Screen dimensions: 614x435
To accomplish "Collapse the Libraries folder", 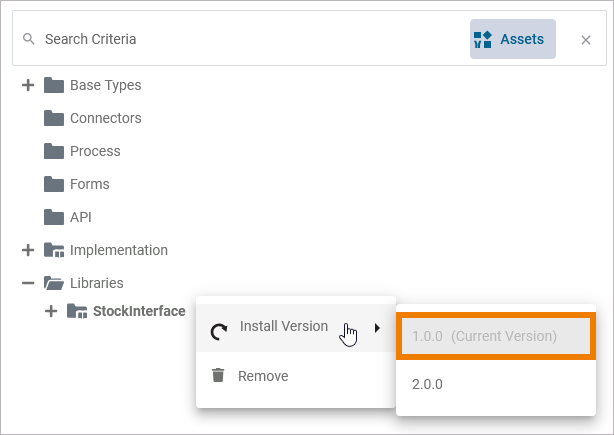I will (28, 283).
